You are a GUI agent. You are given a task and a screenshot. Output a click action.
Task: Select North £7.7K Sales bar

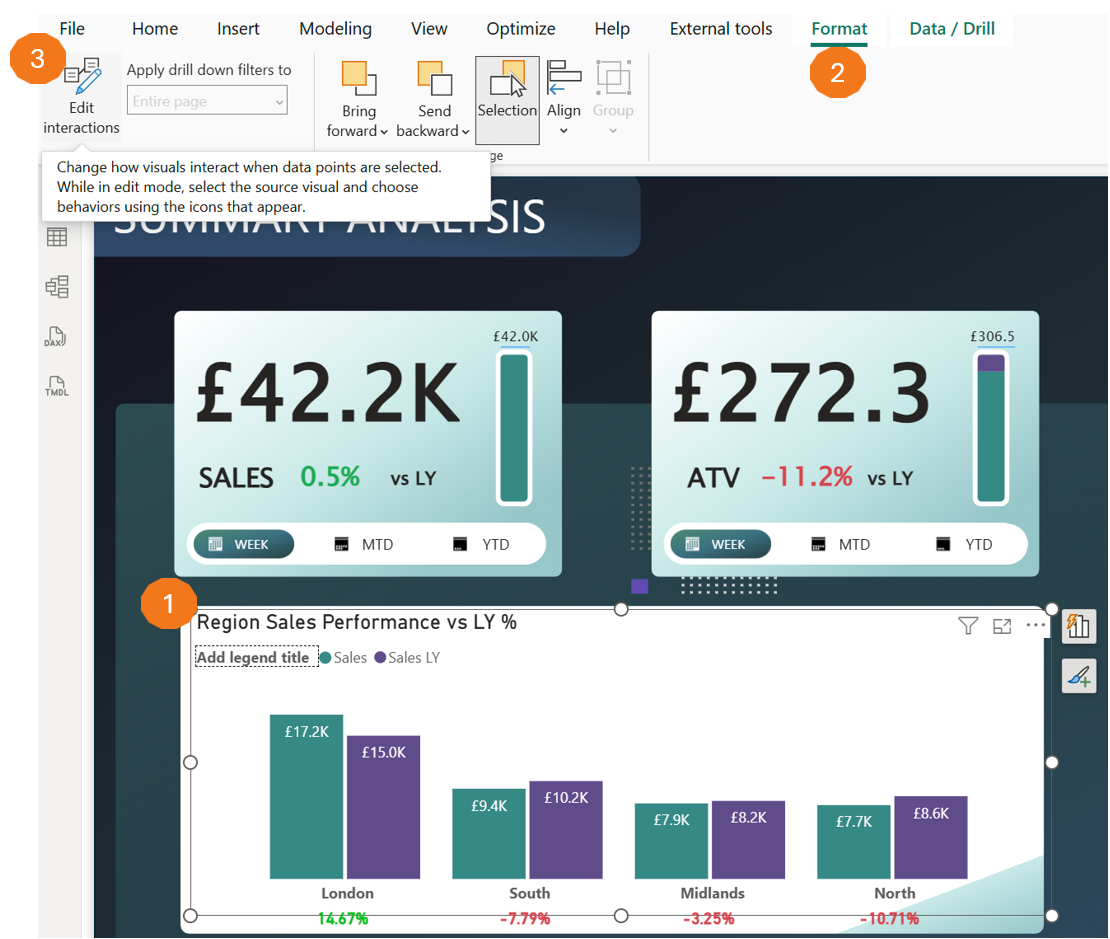click(x=854, y=842)
